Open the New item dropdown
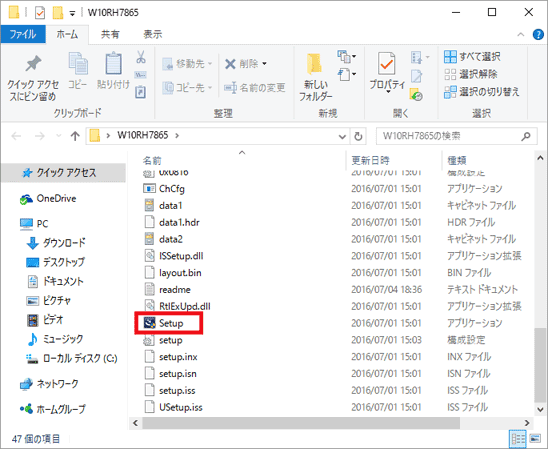548x449 pixels. (x=347, y=56)
